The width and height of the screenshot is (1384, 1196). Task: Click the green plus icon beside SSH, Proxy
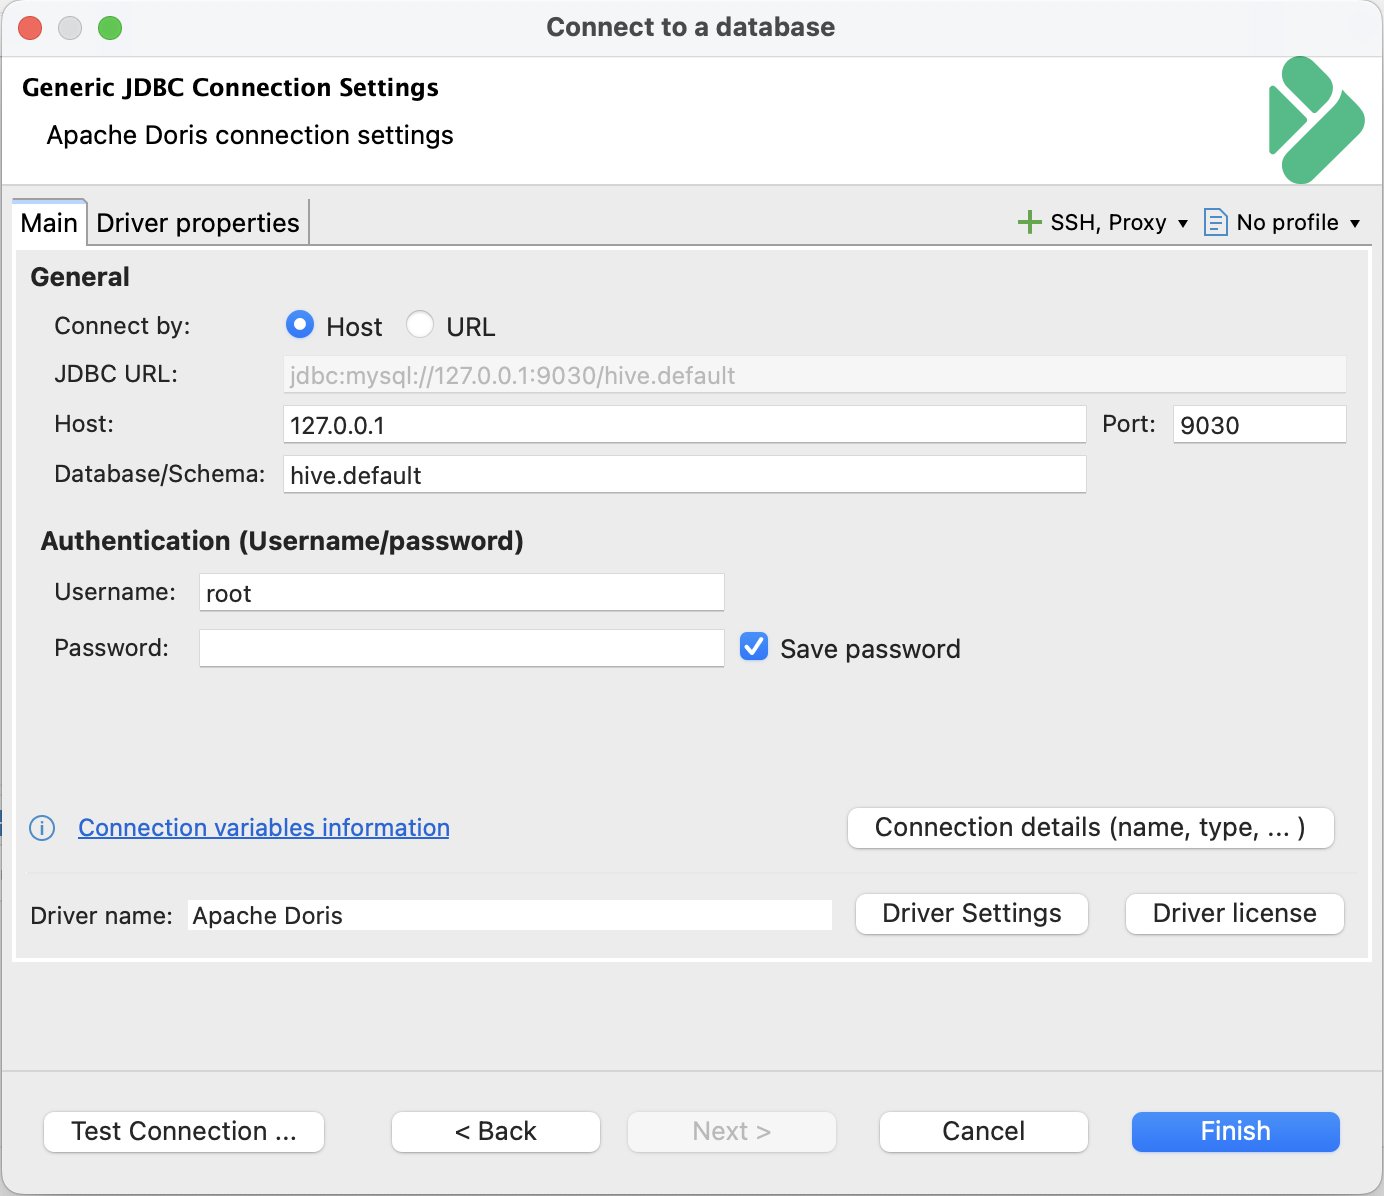click(x=1029, y=222)
